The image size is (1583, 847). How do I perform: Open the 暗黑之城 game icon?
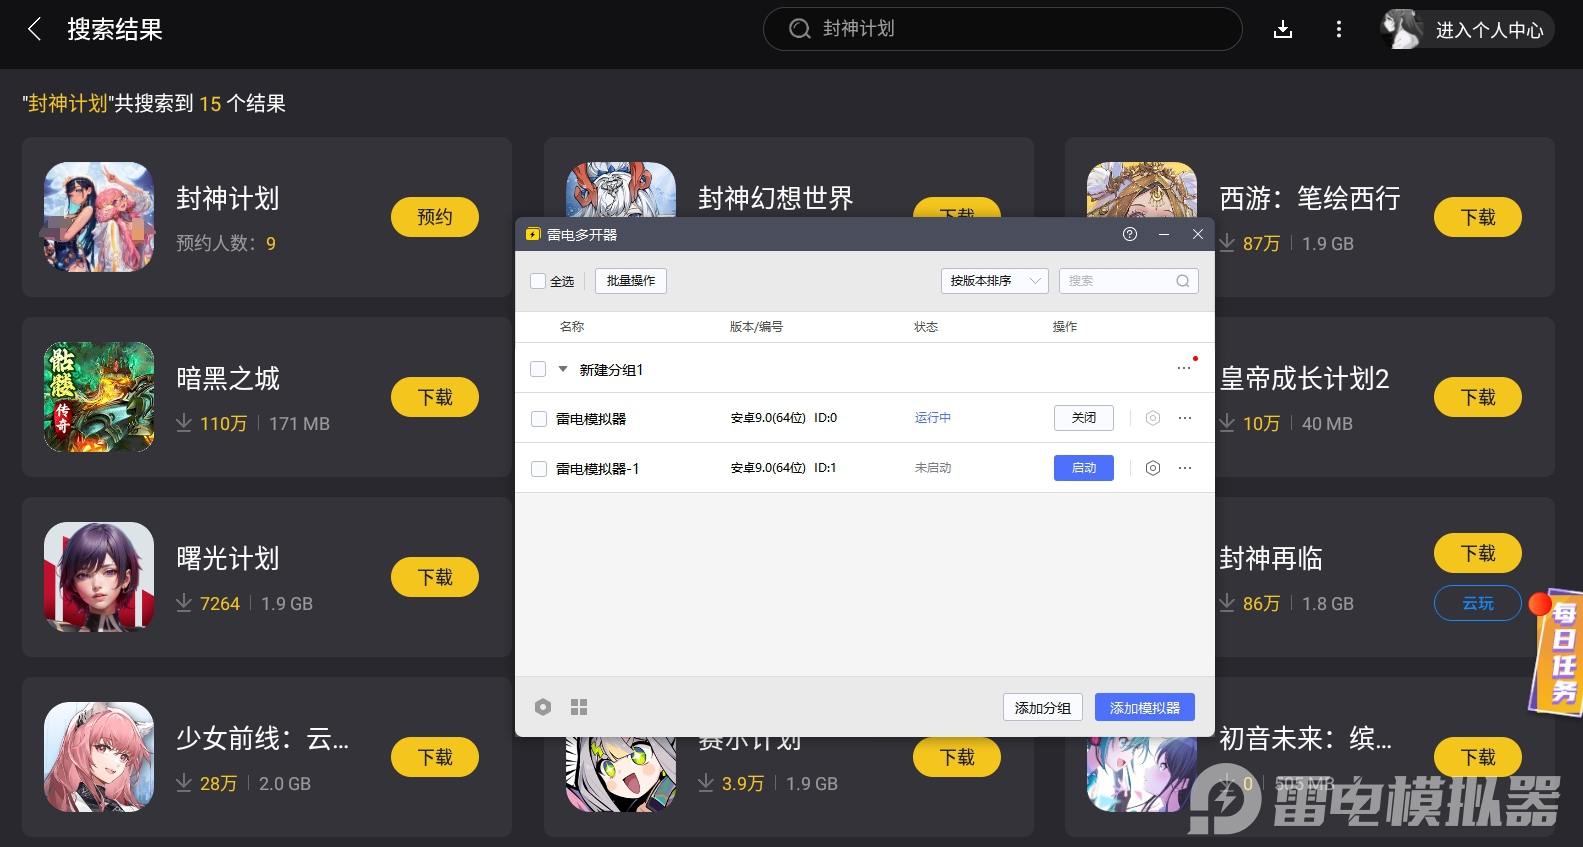[99, 397]
